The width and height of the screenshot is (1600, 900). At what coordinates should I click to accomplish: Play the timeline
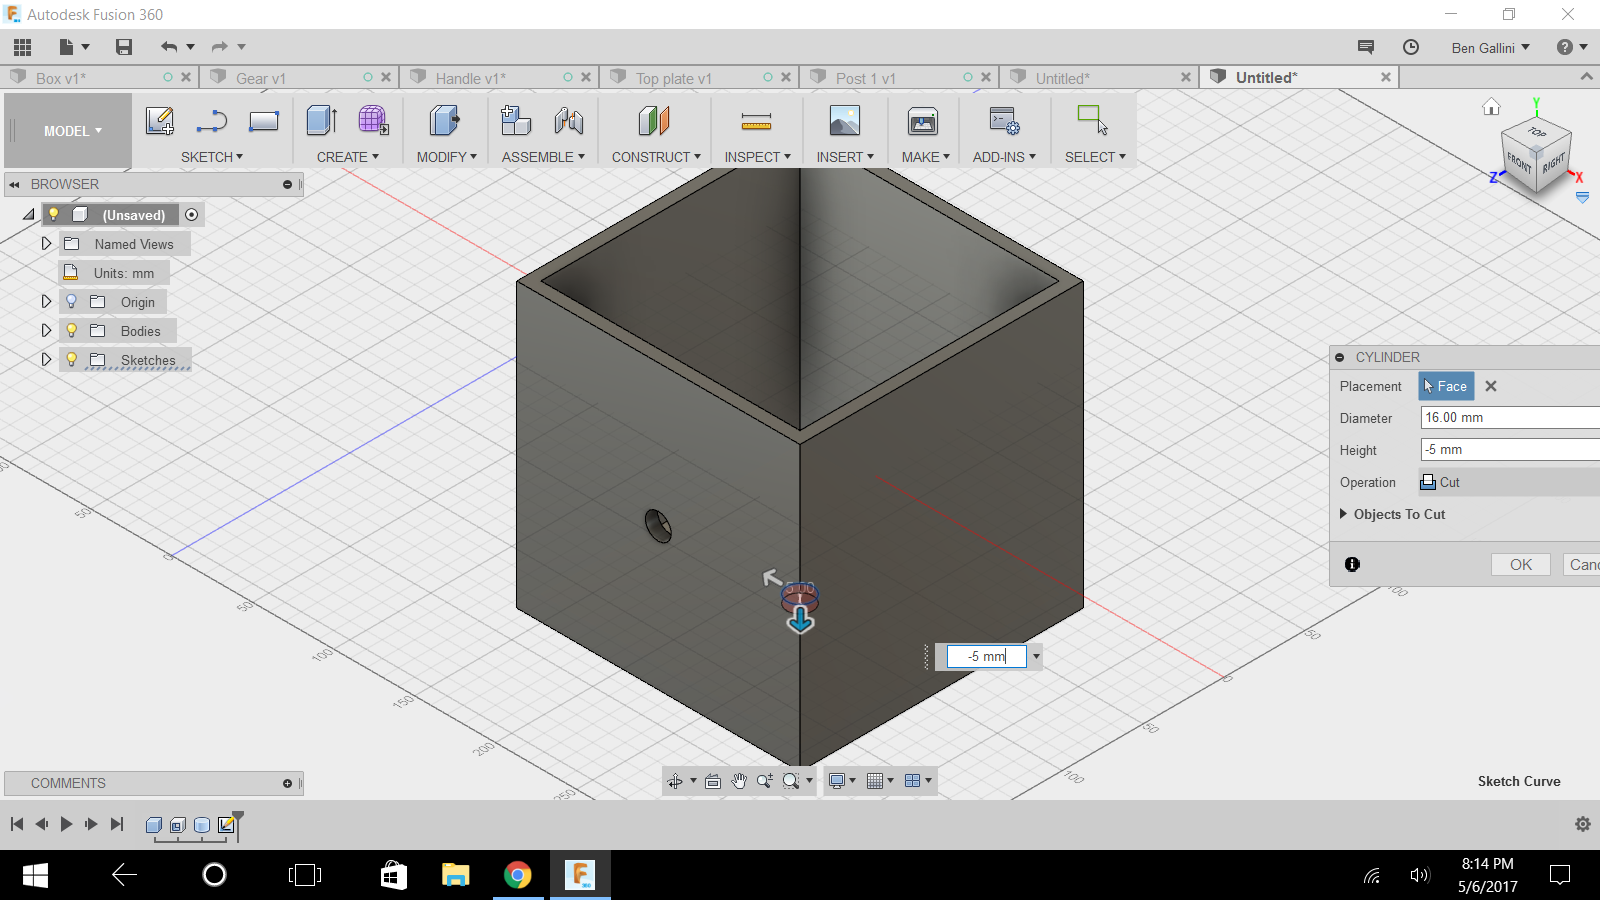point(66,824)
